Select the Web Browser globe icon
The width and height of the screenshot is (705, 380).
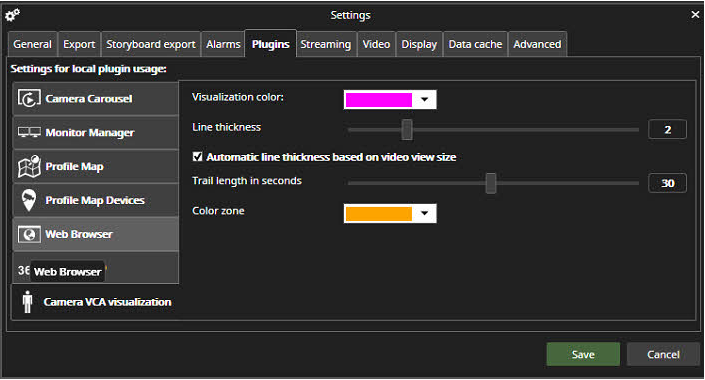pos(29,234)
